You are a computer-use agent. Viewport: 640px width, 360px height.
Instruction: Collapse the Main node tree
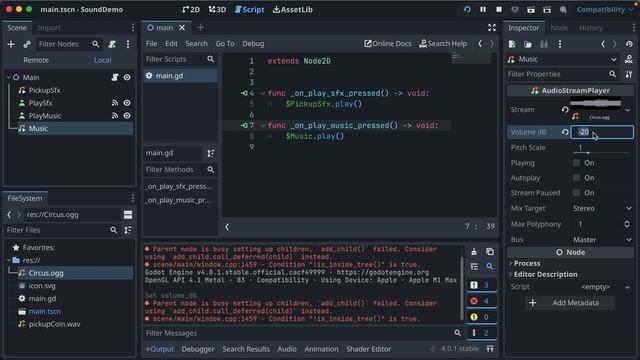(x=9, y=77)
